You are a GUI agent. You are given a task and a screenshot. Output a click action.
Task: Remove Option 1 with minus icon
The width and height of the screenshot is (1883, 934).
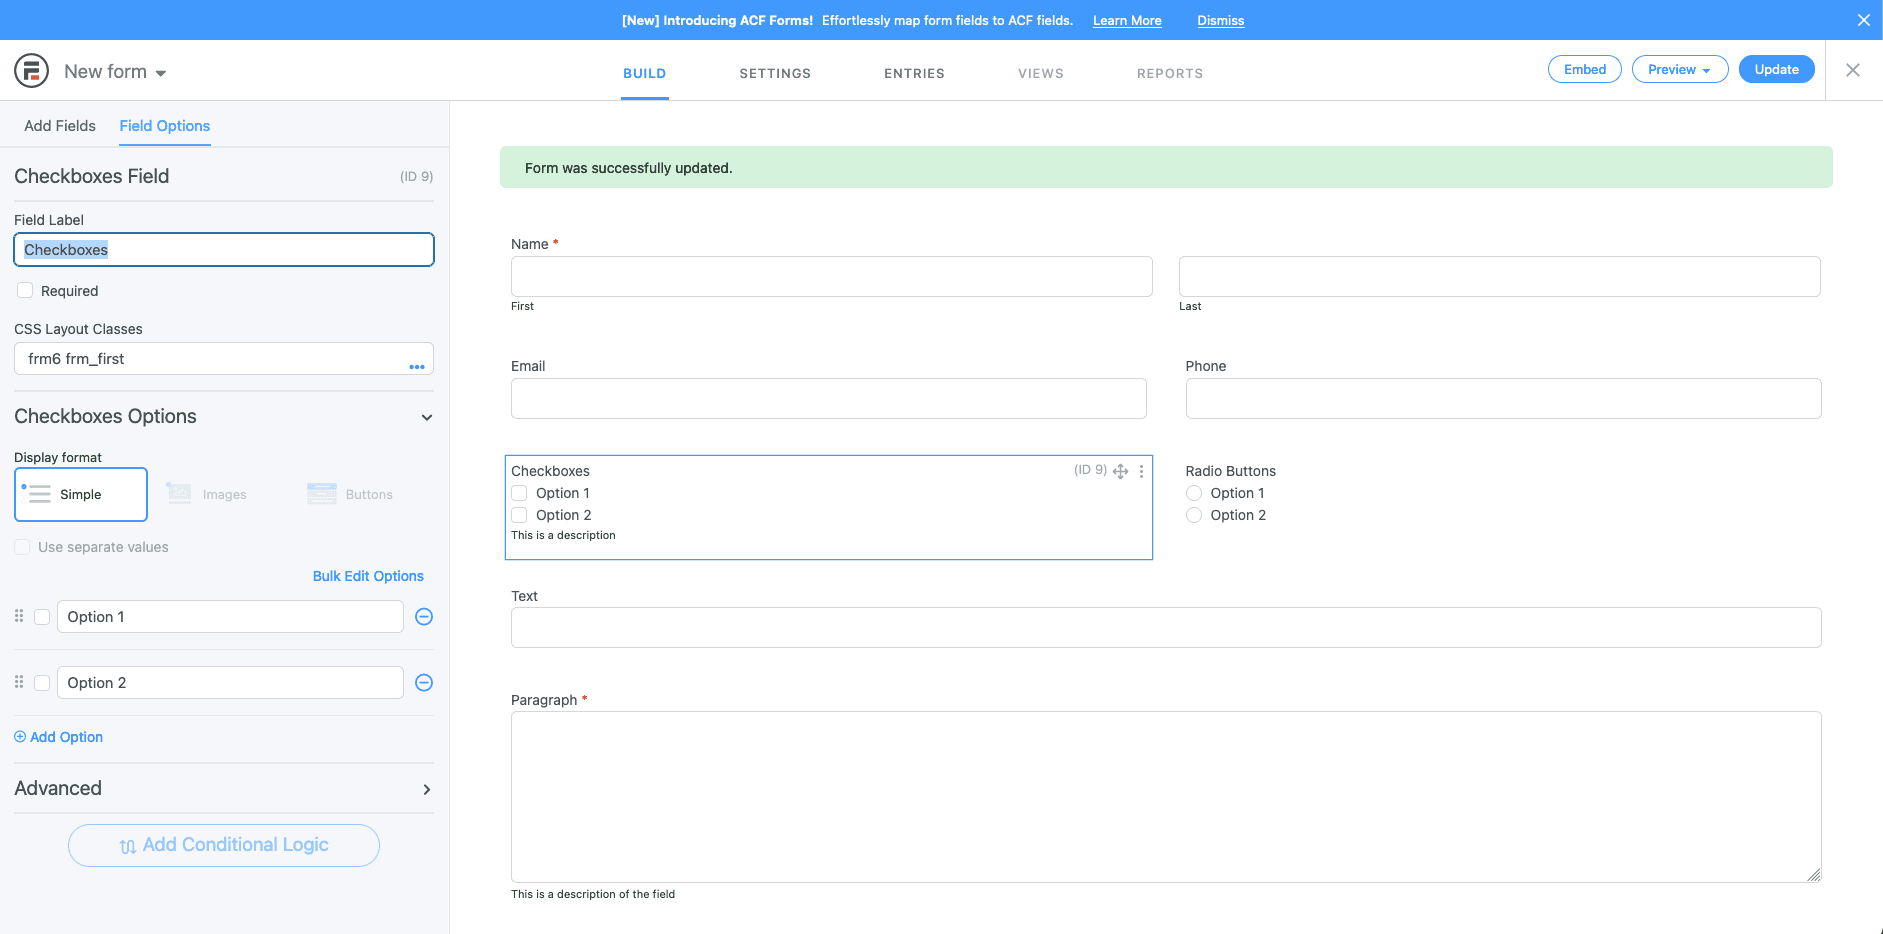pyautogui.click(x=424, y=617)
